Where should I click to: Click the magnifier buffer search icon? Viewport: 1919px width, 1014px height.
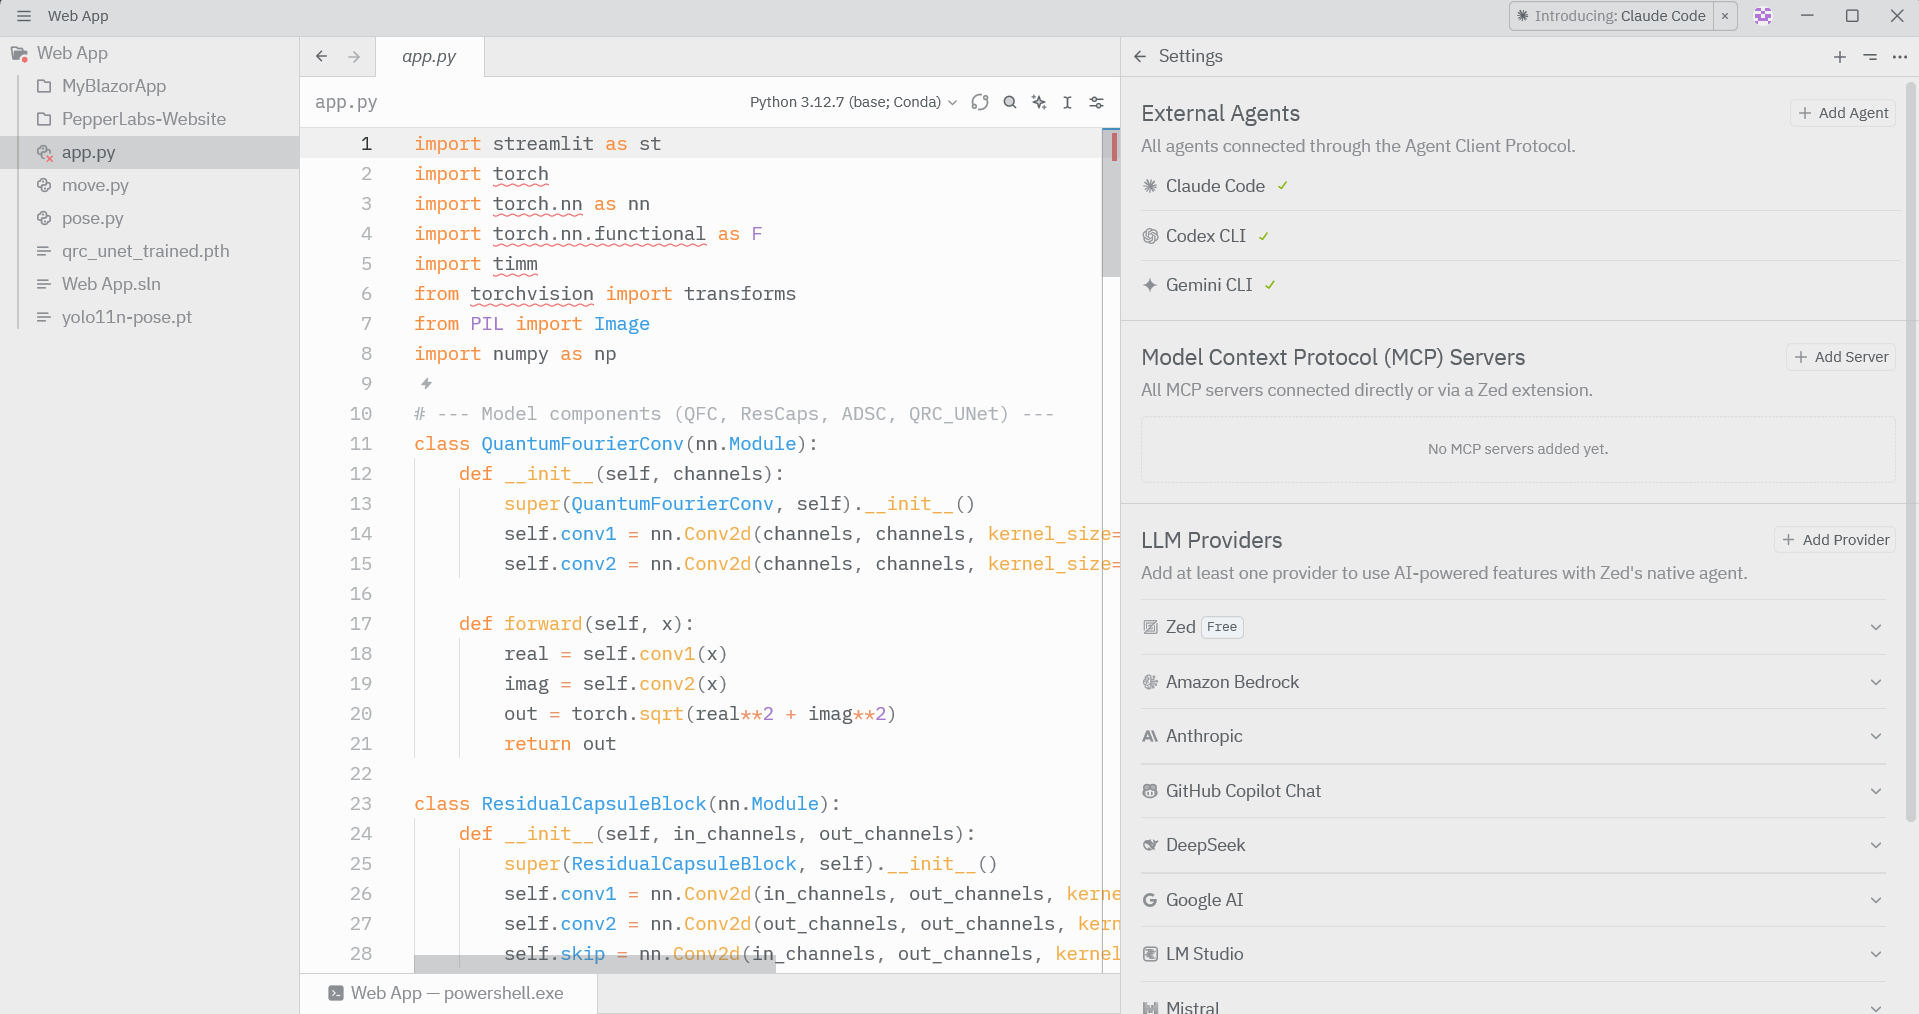point(1010,102)
